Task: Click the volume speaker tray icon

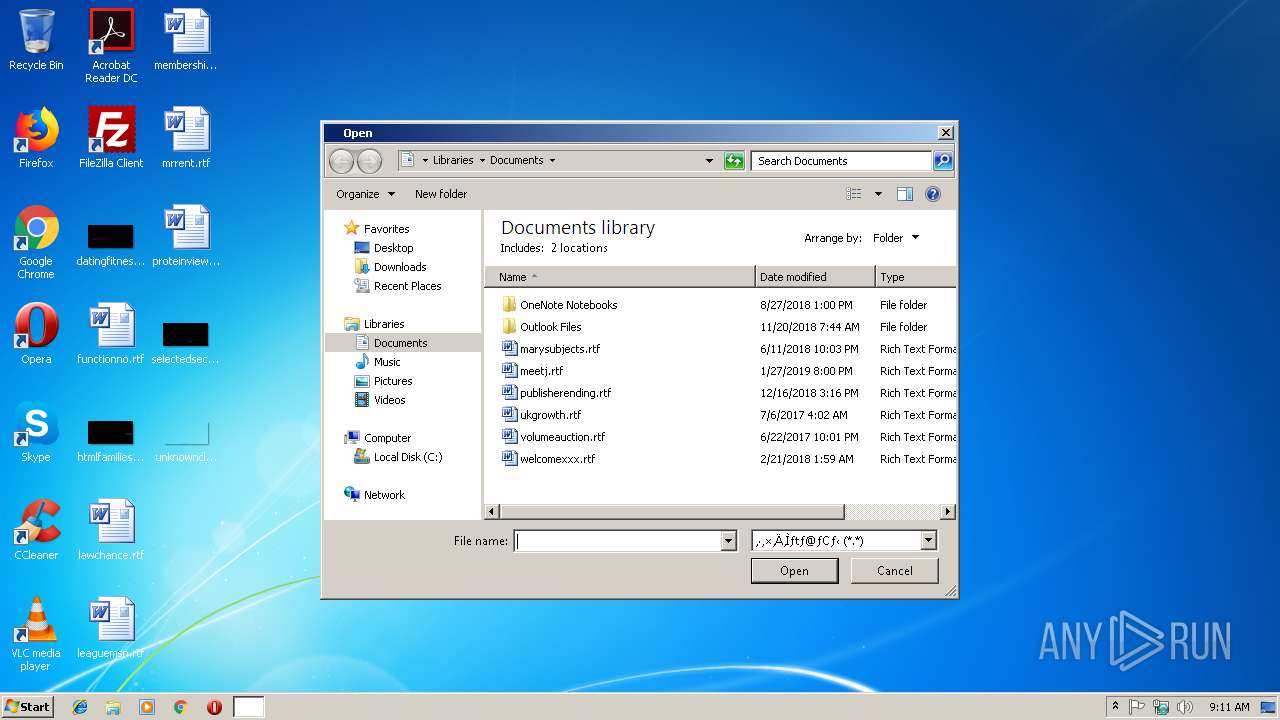Action: [1185, 707]
